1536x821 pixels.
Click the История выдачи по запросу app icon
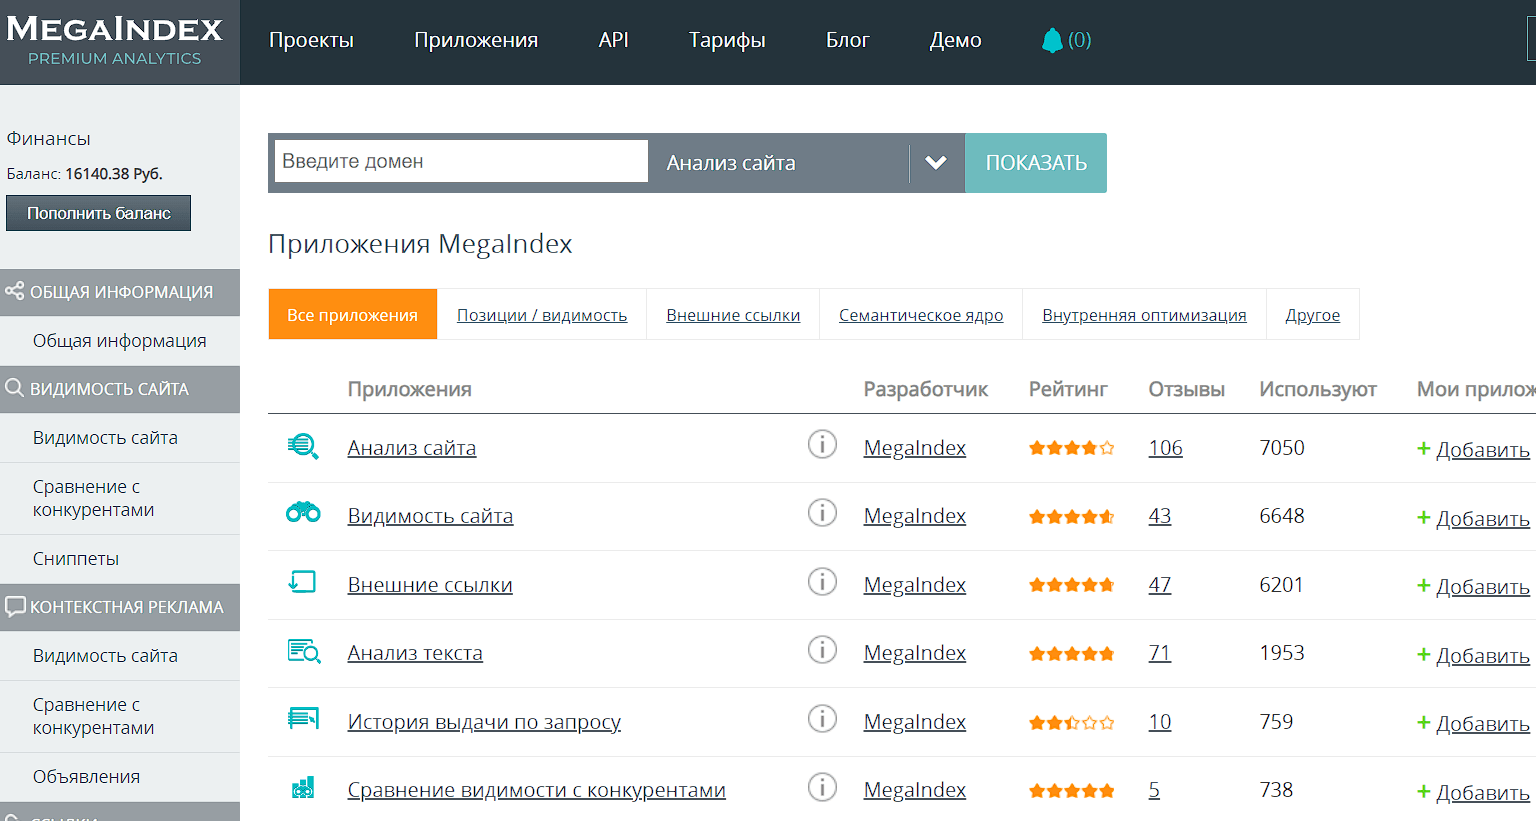(x=303, y=718)
